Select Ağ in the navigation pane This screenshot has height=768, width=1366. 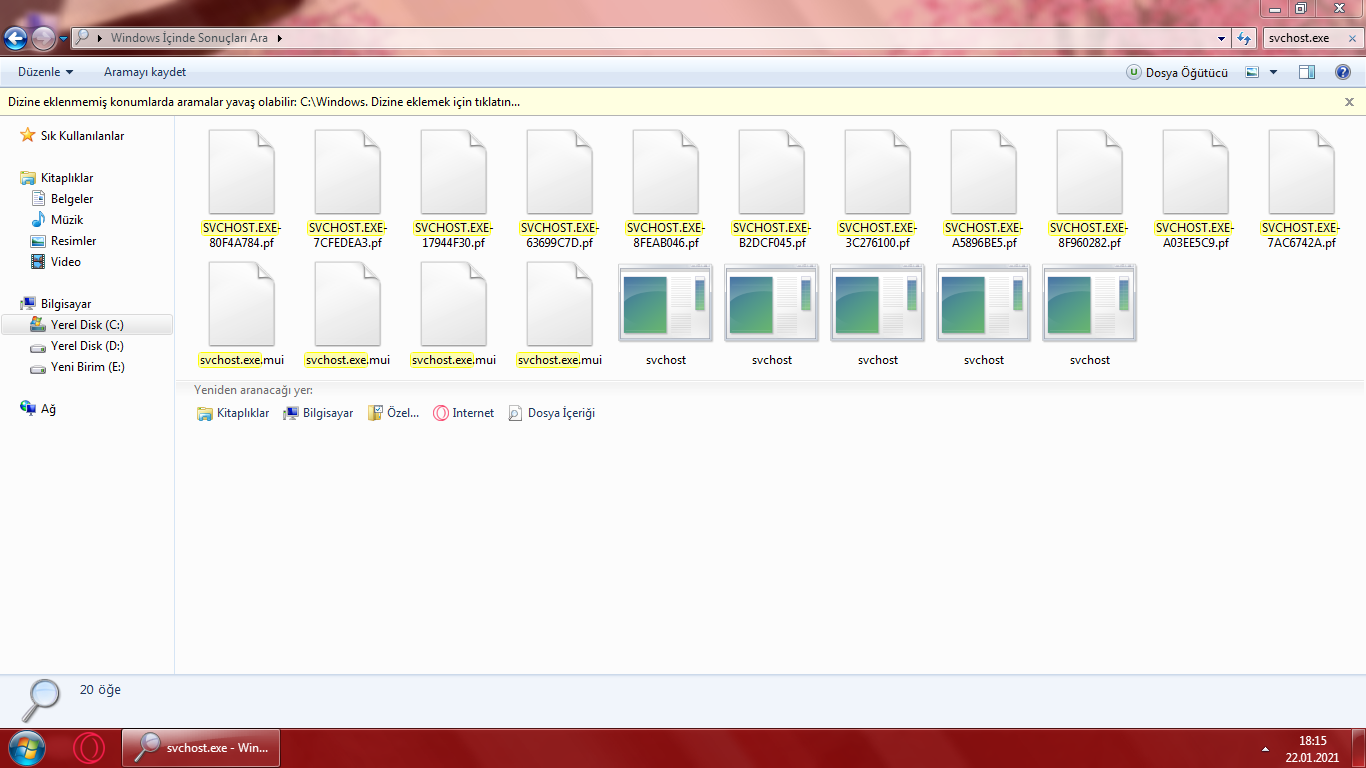pos(39,409)
